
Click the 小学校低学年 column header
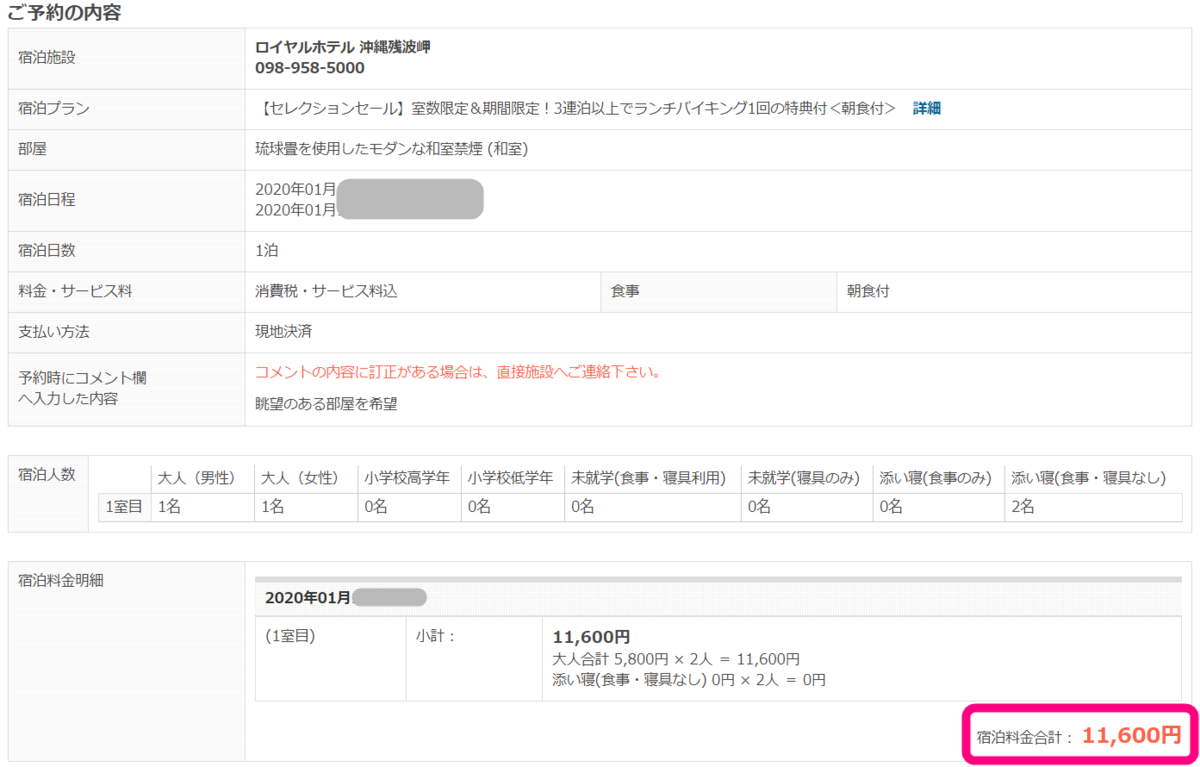point(510,478)
